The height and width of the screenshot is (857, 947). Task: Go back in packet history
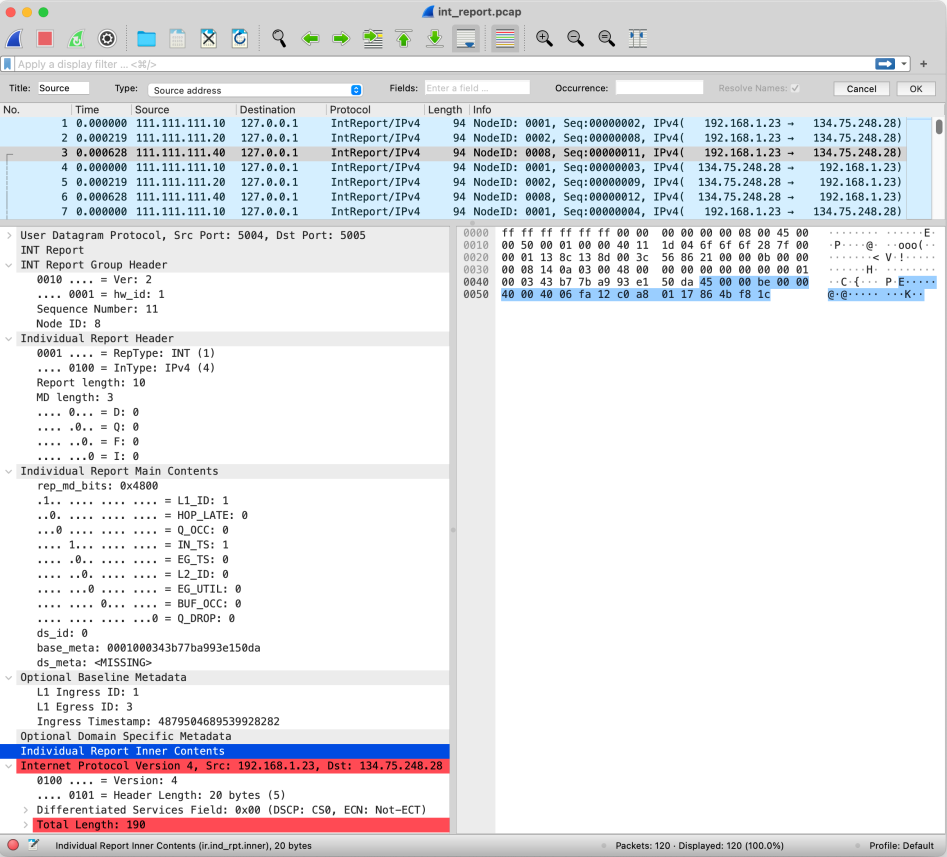click(x=310, y=39)
